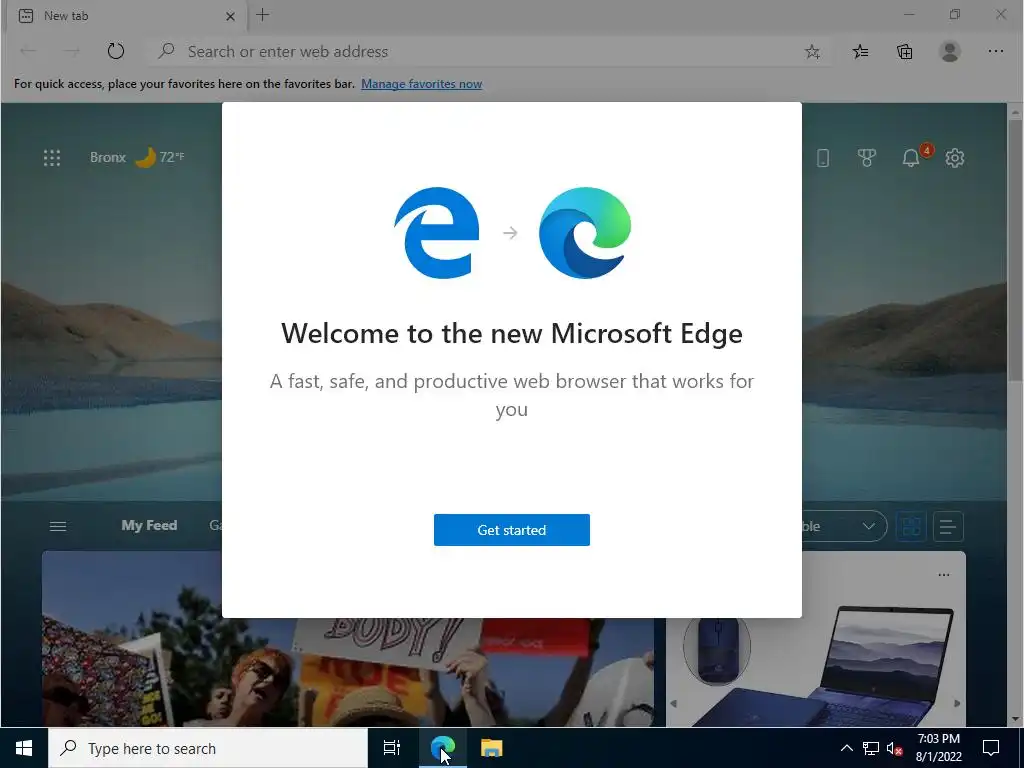Image resolution: width=1024 pixels, height=768 pixels.
Task: Open a new tab with plus button
Action: pos(263,15)
